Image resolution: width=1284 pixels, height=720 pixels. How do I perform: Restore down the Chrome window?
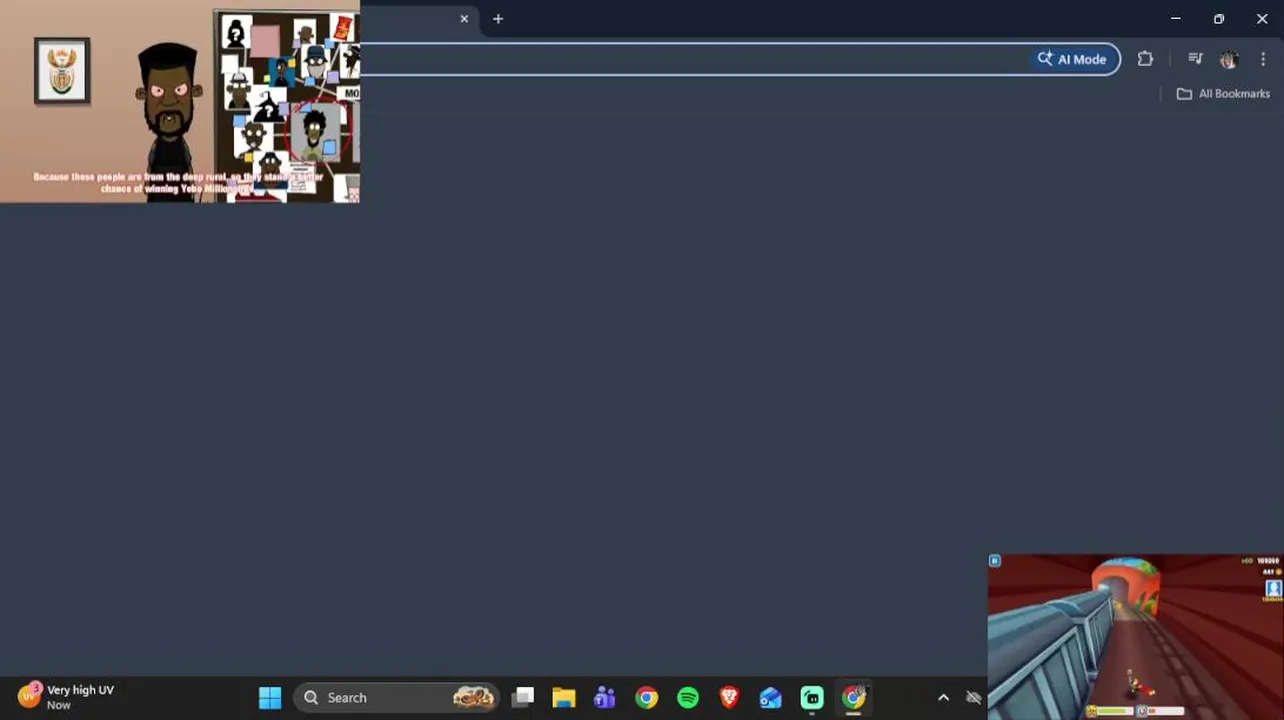click(1219, 19)
